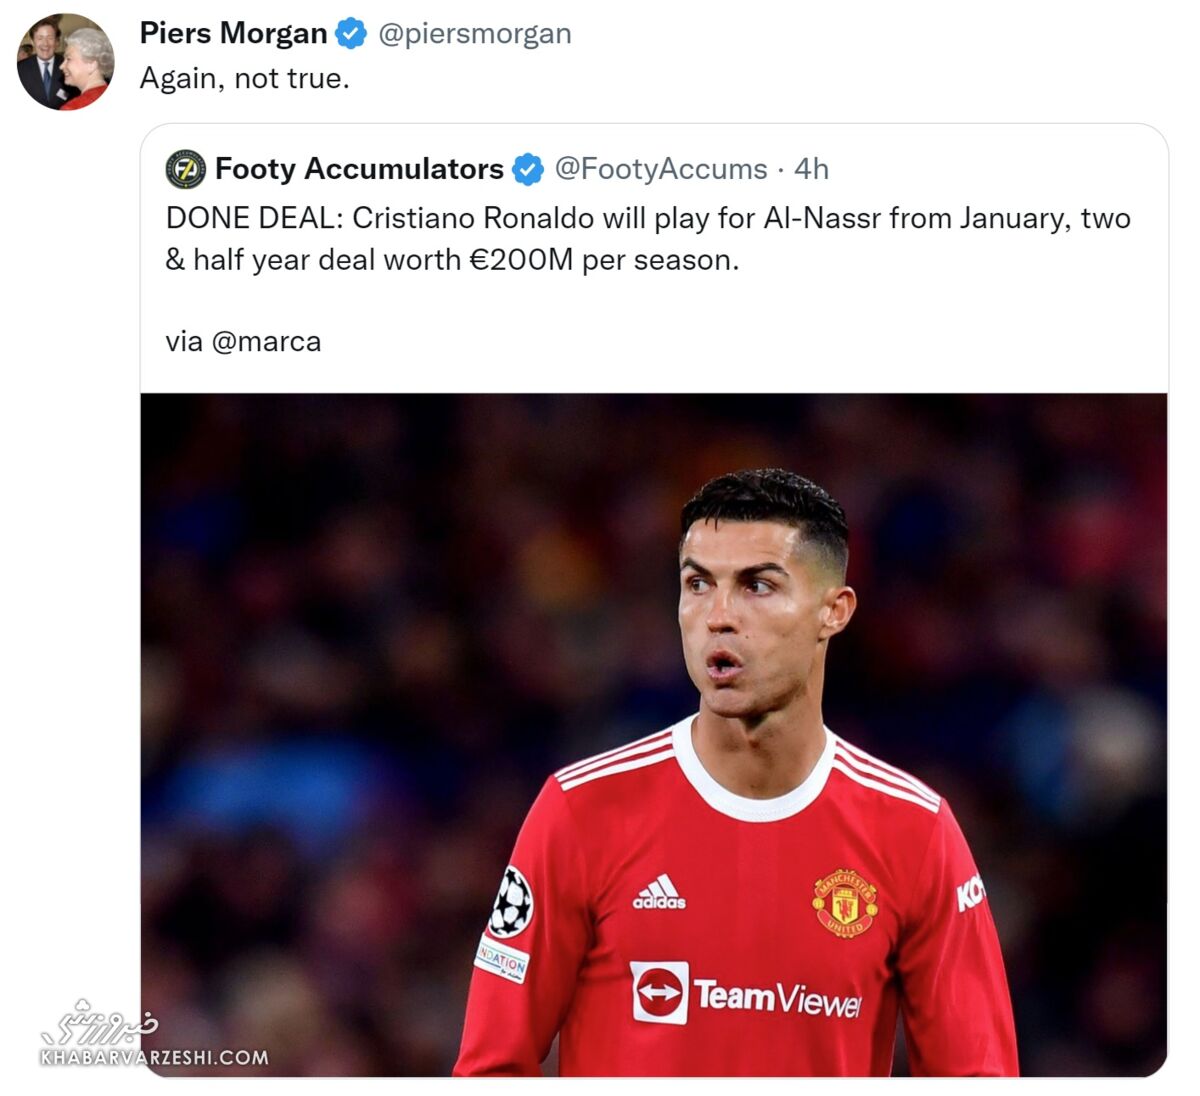Click the Manchester United crest on the shirt
Screen dimensions: 1200x1096
(845, 901)
